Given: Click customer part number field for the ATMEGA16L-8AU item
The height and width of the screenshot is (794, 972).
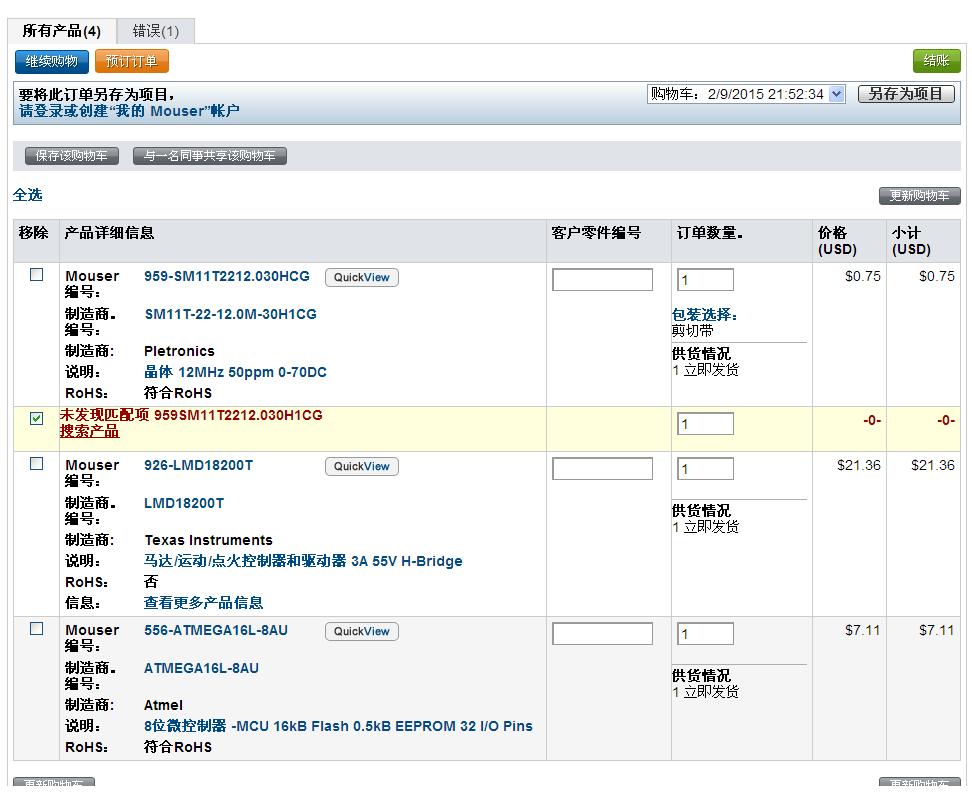Looking at the screenshot, I should [602, 633].
